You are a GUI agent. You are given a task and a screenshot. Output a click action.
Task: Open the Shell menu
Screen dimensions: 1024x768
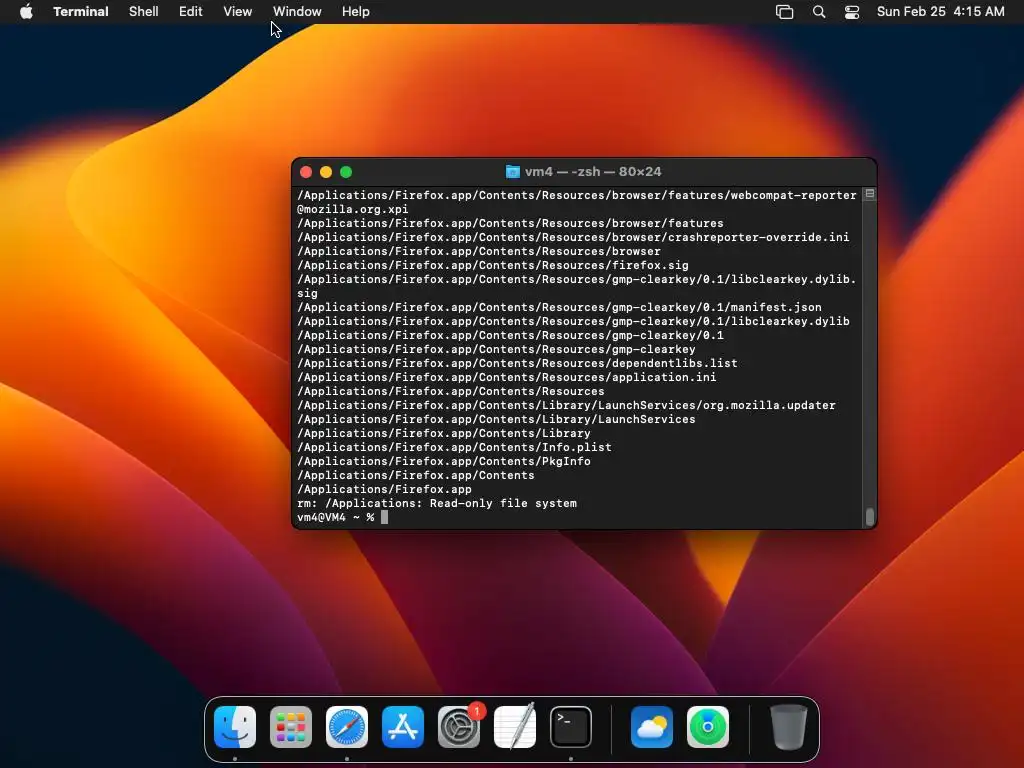(x=144, y=12)
